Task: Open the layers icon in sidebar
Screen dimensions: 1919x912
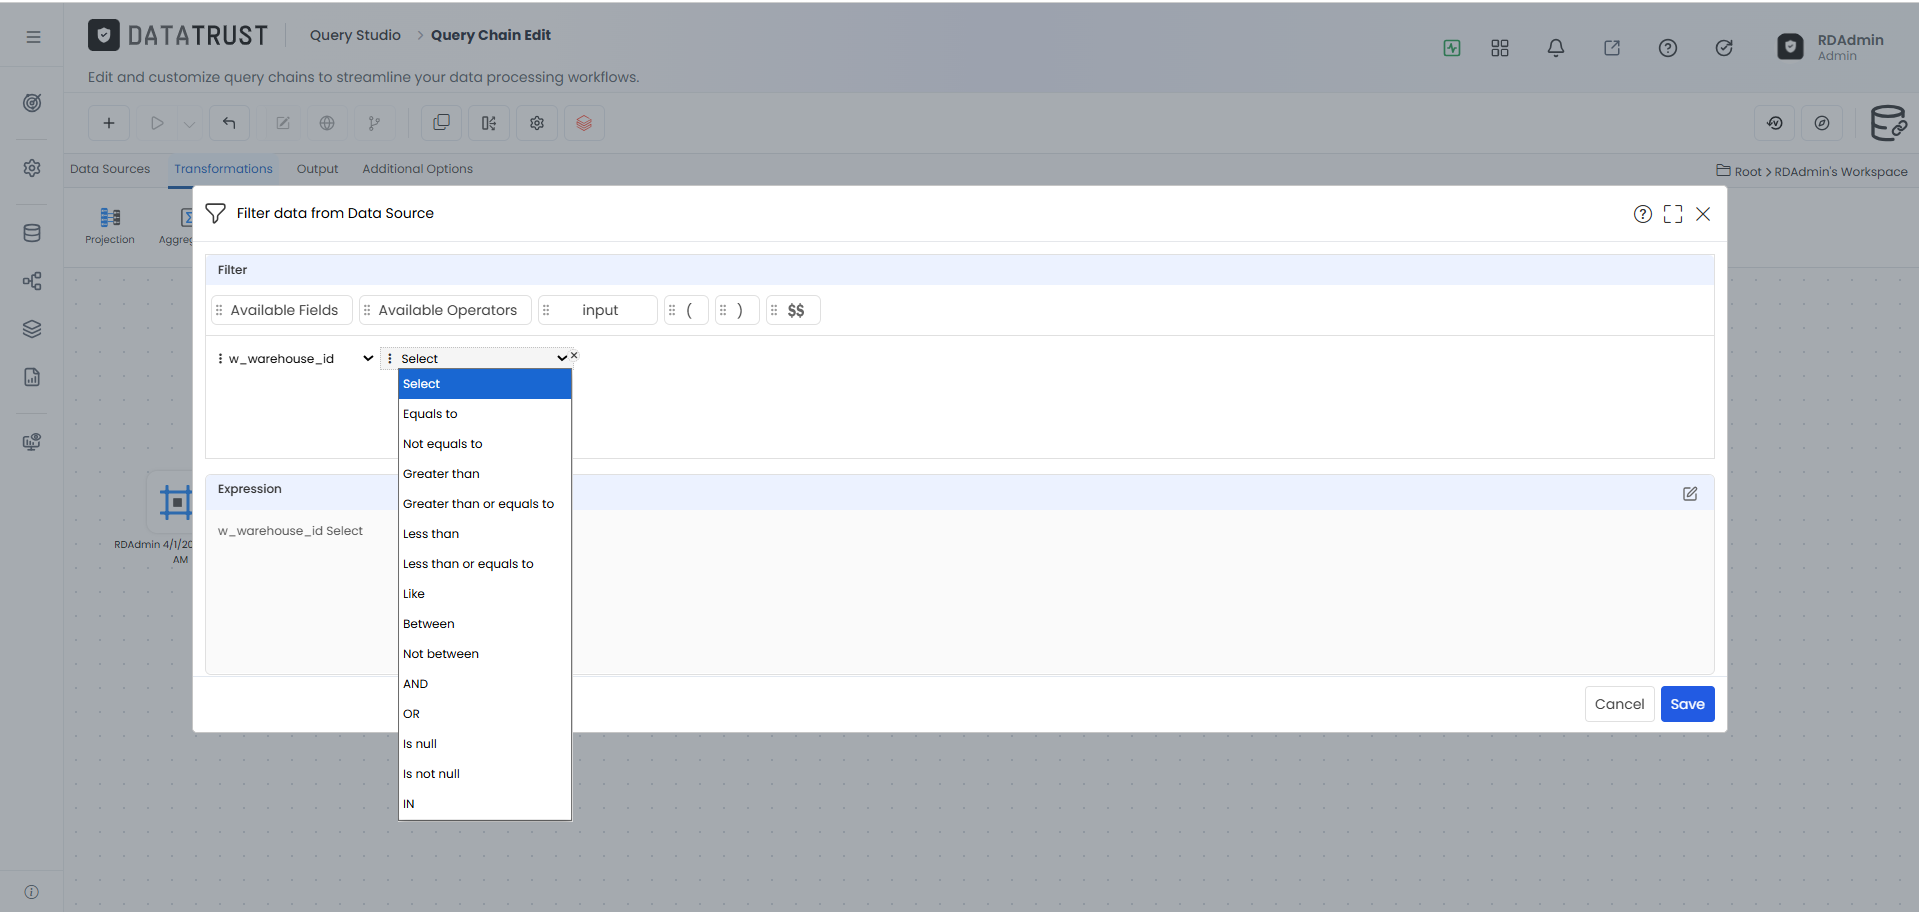Action: click(32, 329)
